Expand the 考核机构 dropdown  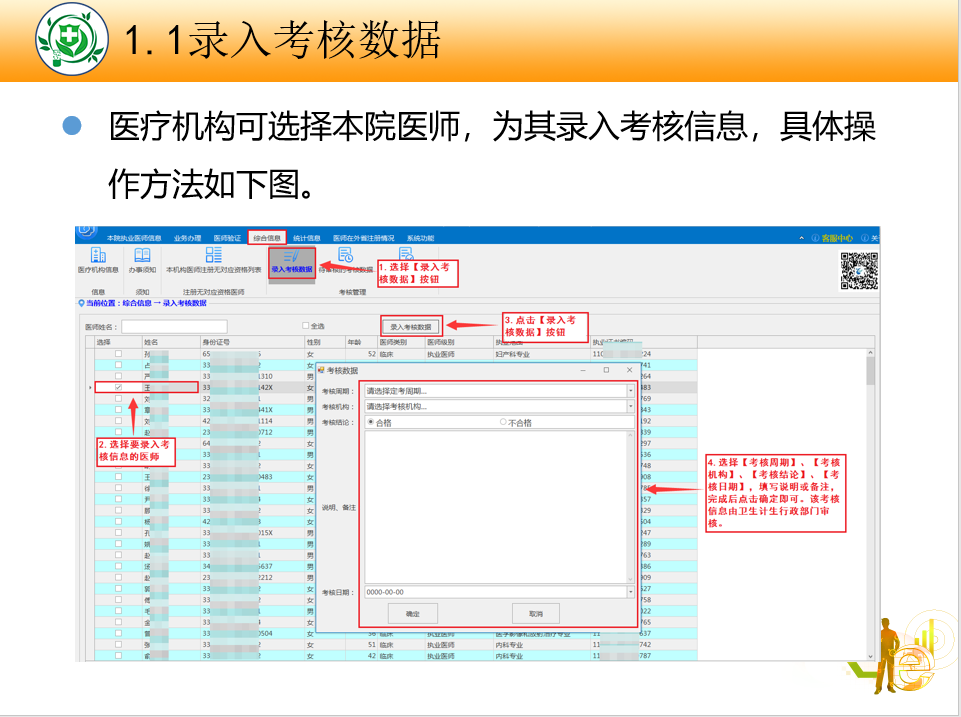click(631, 407)
